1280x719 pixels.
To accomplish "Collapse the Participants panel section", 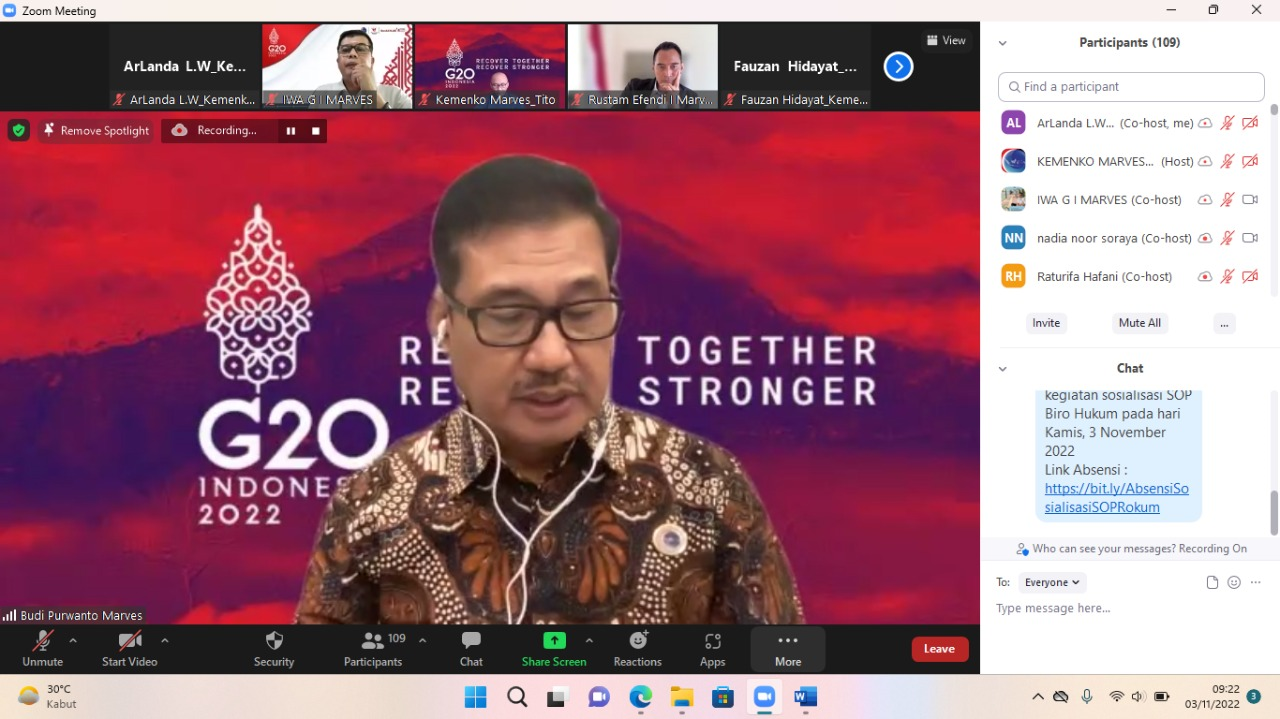I will tap(1002, 43).
